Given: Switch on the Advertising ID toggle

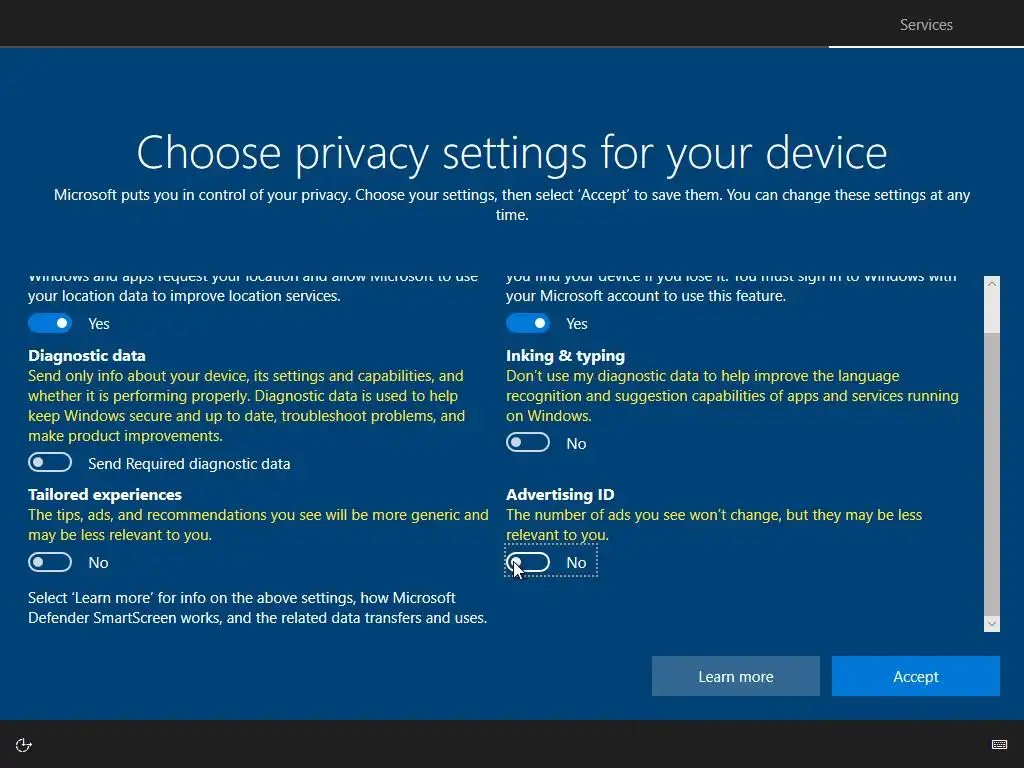Looking at the screenshot, I should click(x=528, y=562).
